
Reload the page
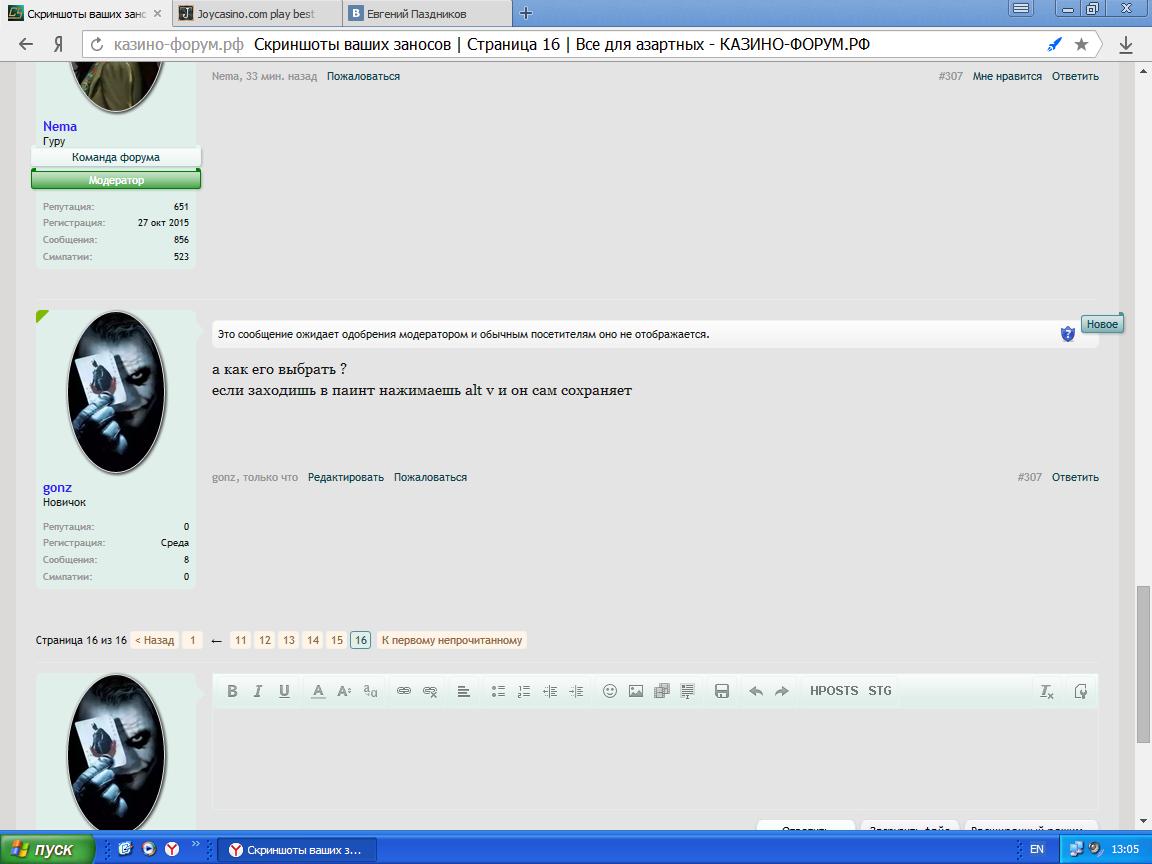pos(97,44)
